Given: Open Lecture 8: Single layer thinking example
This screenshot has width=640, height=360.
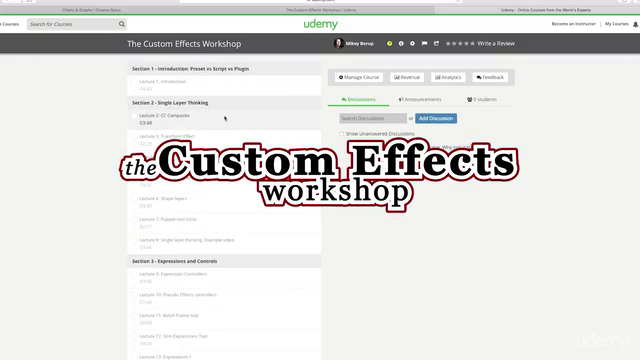Looking at the screenshot, I should [224, 244].
